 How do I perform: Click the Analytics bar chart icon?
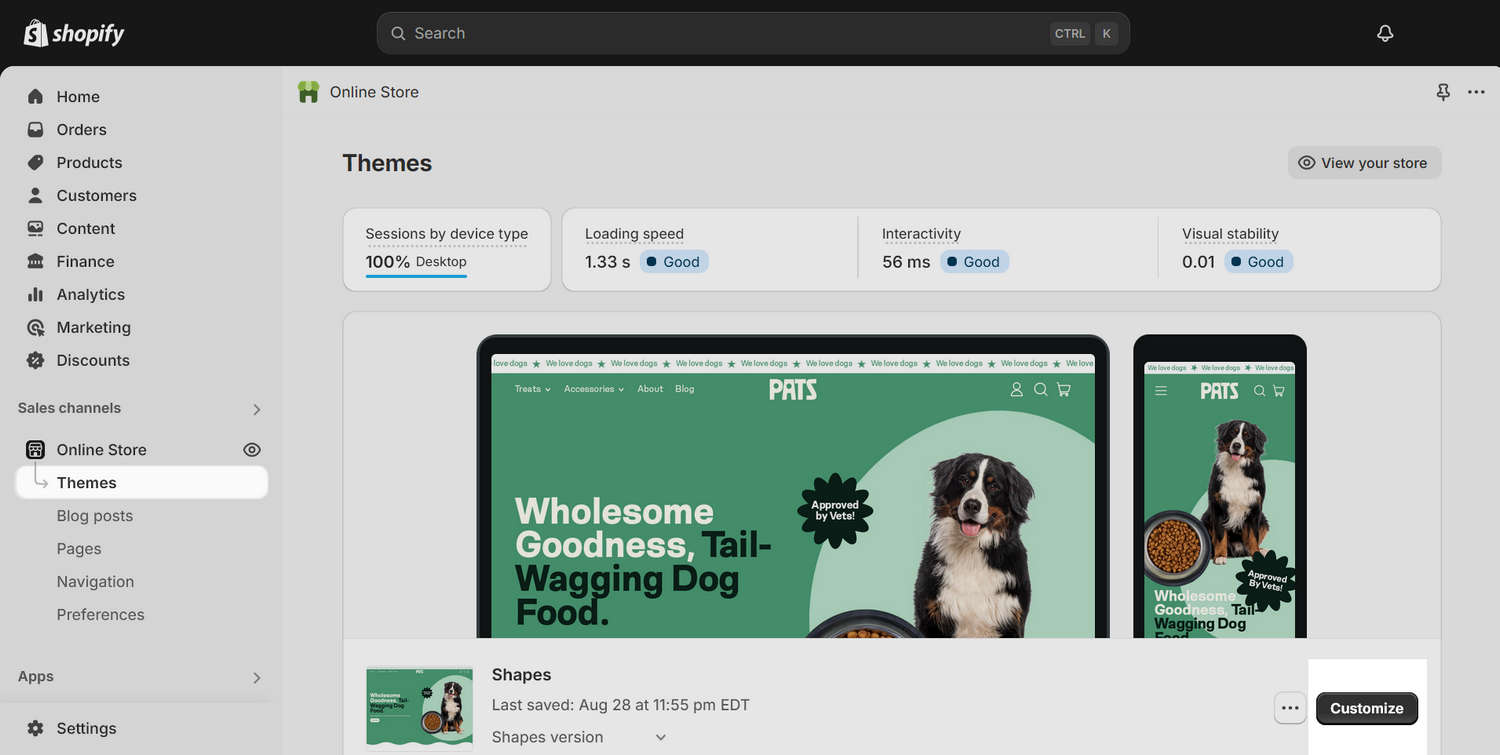click(x=36, y=294)
